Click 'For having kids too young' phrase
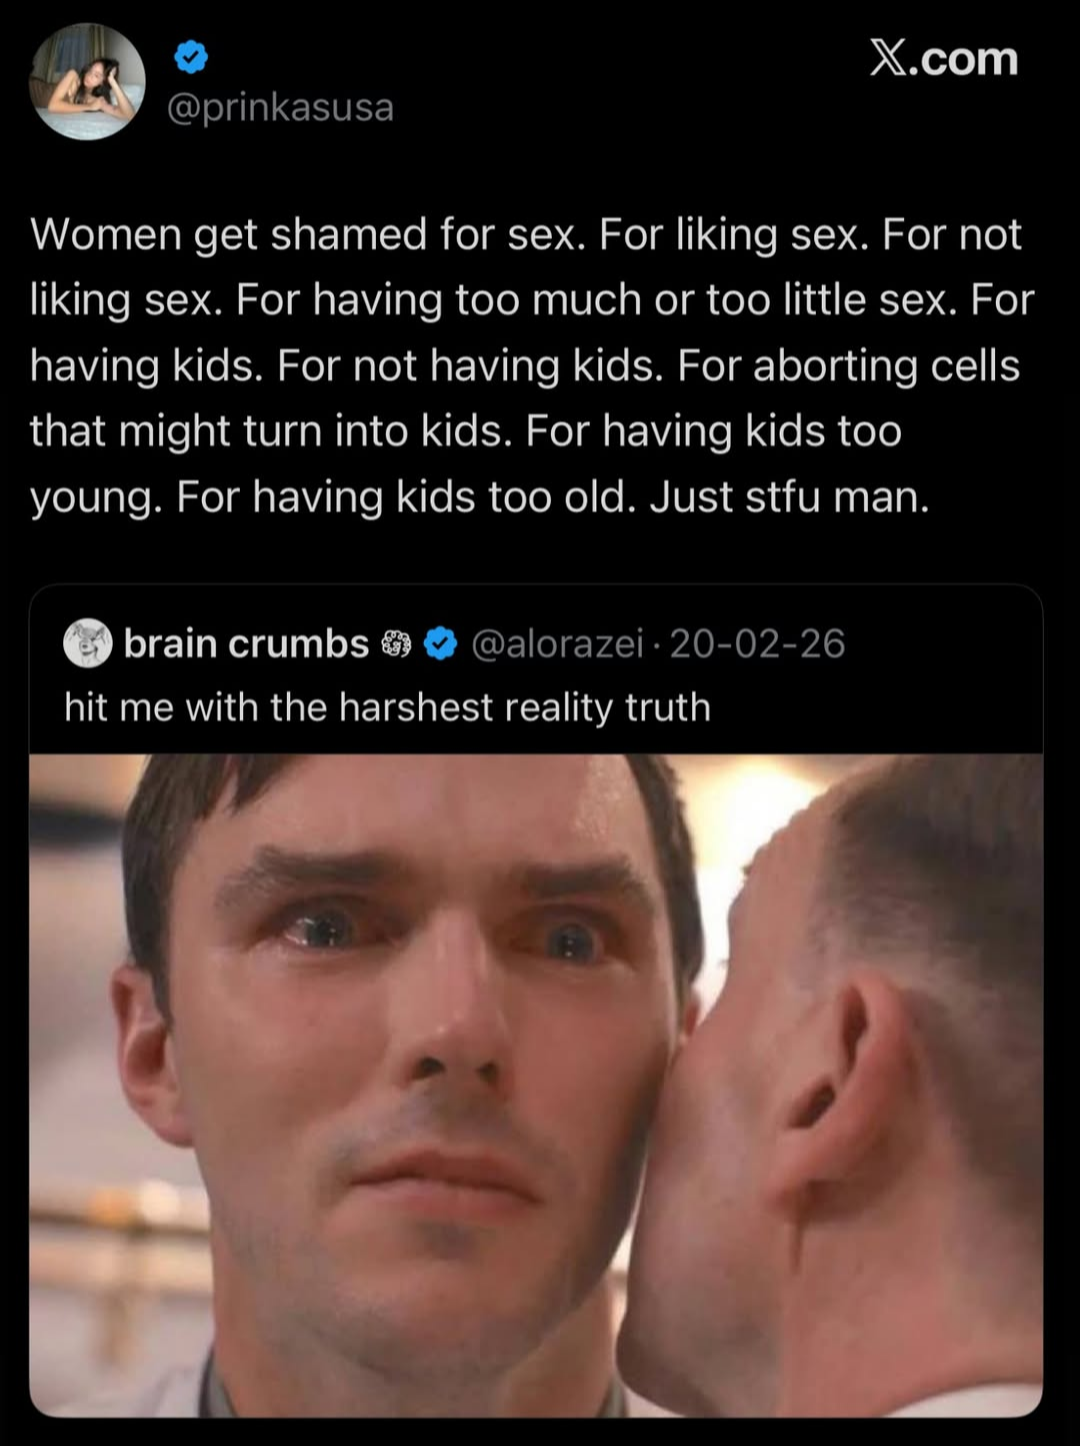1080x1446 pixels. 464,464
